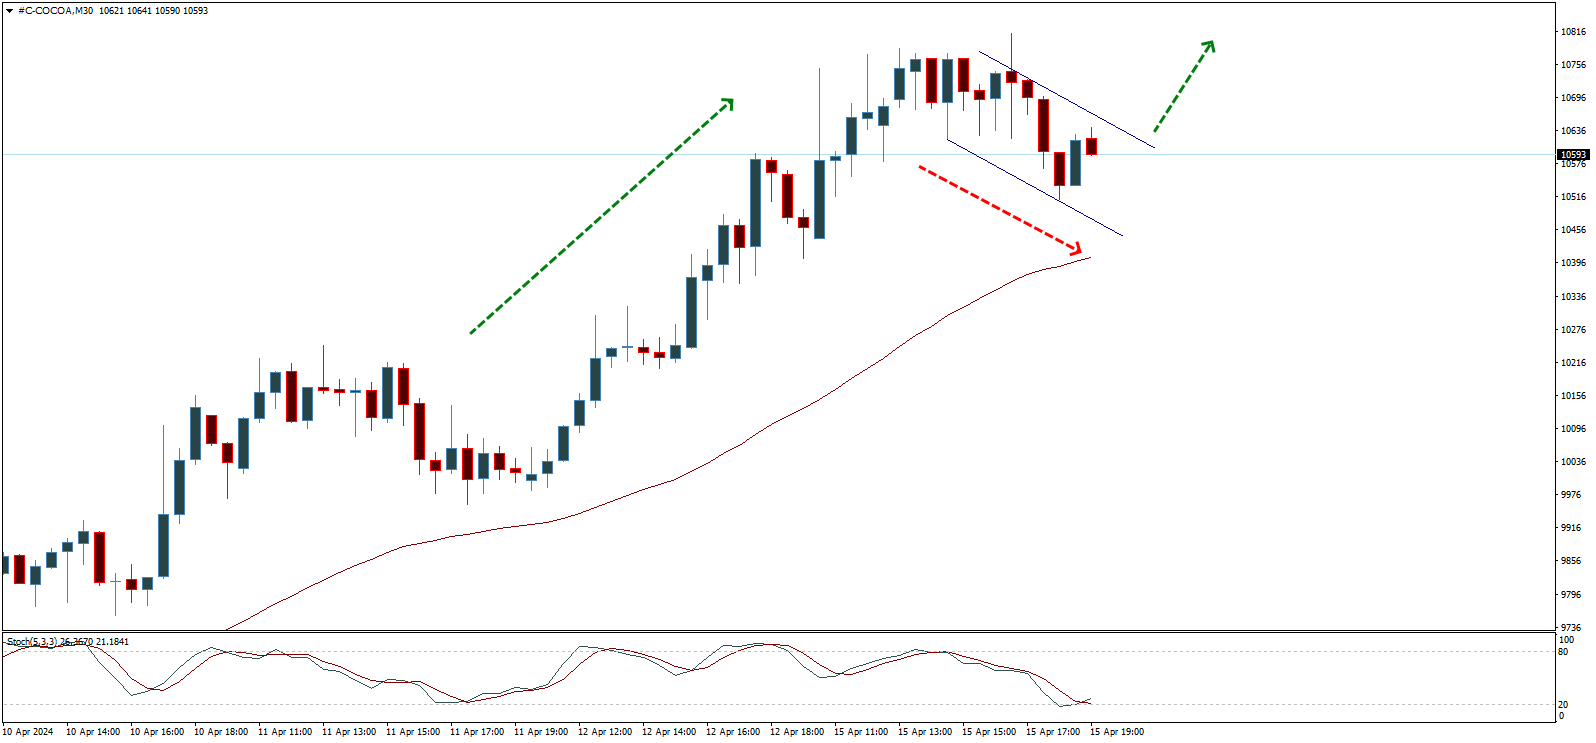The width and height of the screenshot is (1596, 743).
Task: Click the 10816 price axis label
Action: click(x=1573, y=32)
